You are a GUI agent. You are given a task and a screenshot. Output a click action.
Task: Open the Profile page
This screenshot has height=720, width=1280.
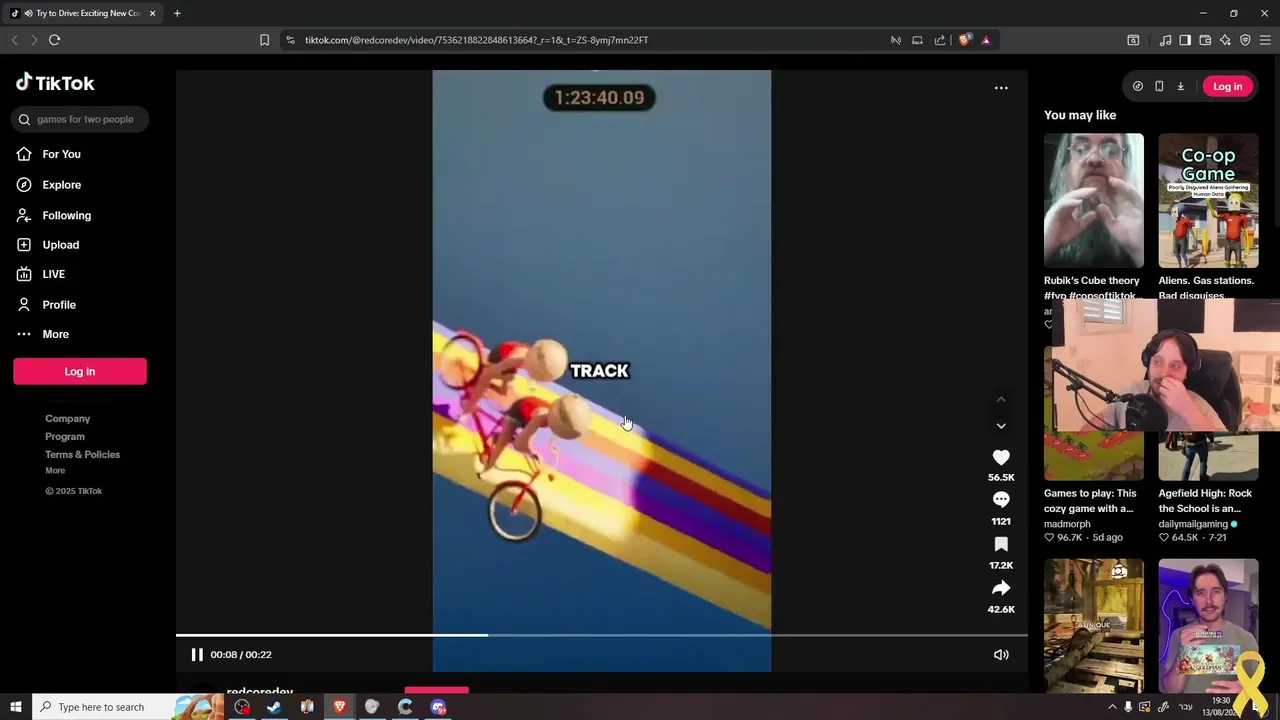(59, 304)
